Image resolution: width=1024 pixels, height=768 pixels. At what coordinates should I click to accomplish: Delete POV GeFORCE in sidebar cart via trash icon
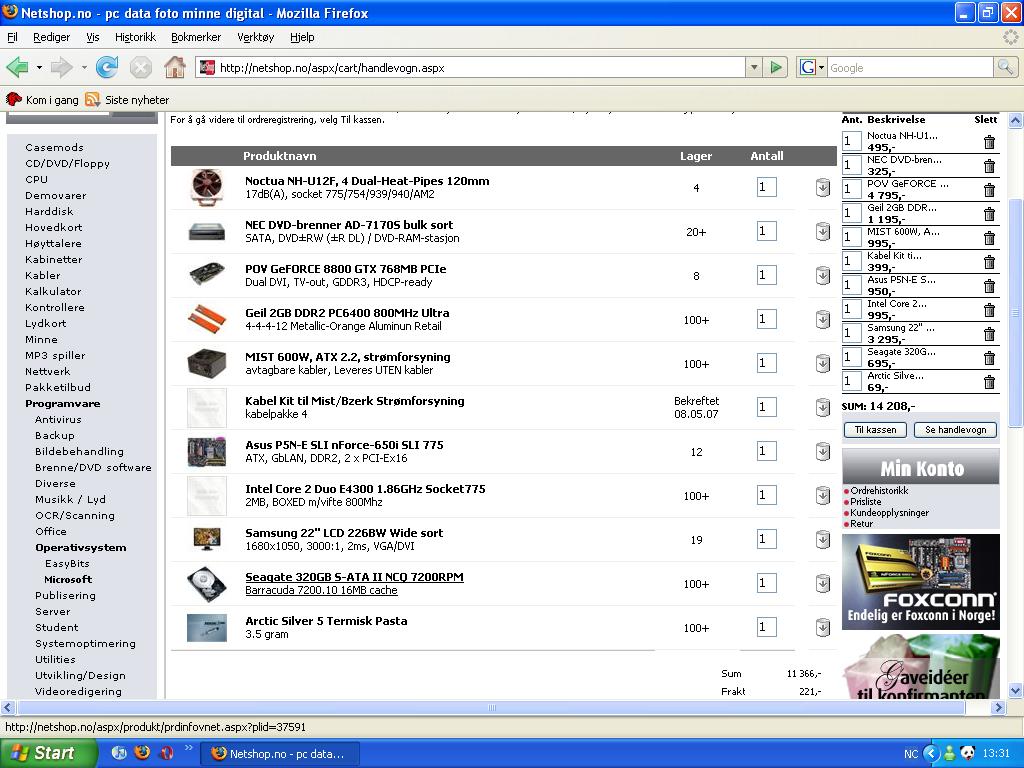pos(989,190)
